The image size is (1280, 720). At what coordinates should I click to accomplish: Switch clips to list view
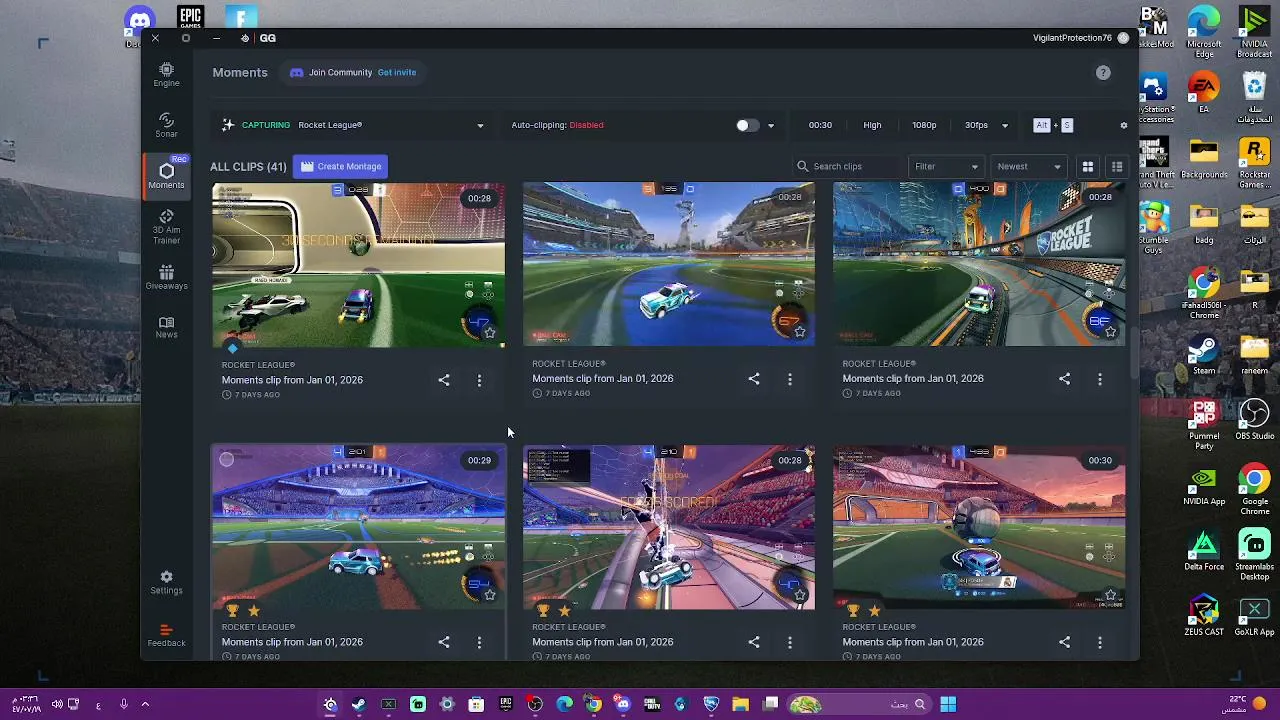[1117, 166]
